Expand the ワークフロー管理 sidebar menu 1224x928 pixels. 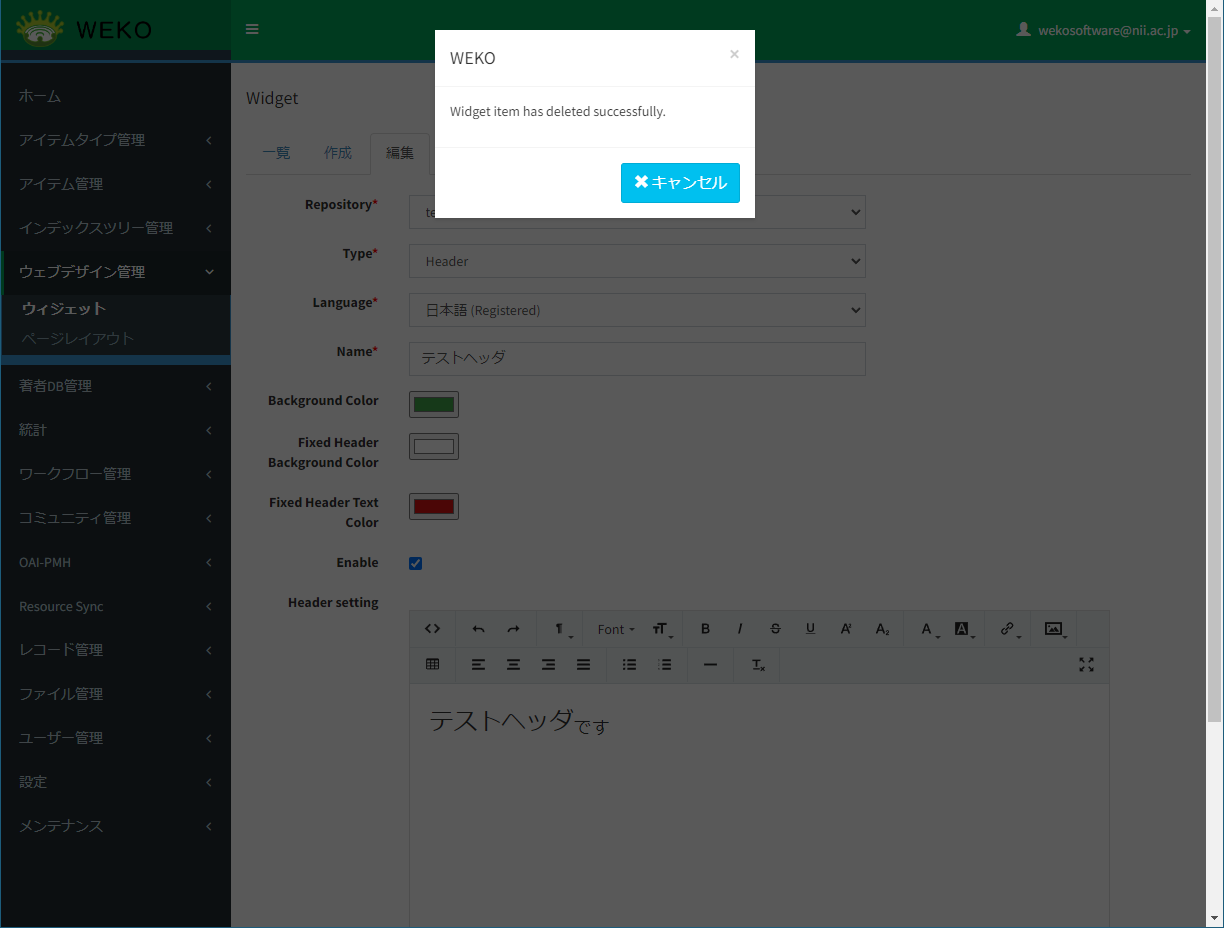[x=116, y=474]
